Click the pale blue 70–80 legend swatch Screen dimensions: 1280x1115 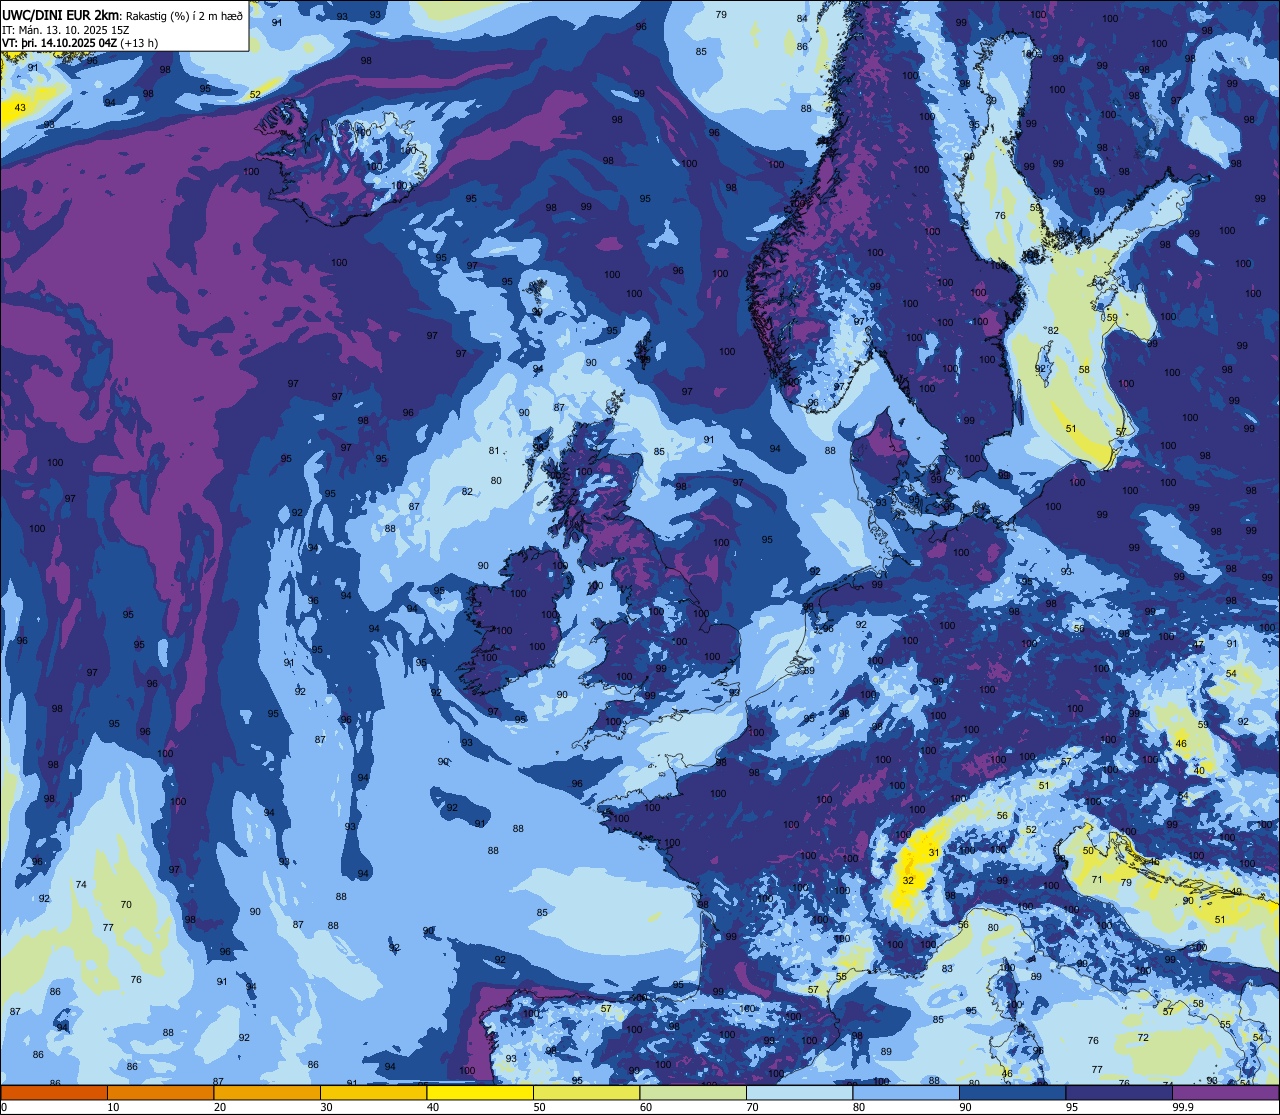point(799,1092)
